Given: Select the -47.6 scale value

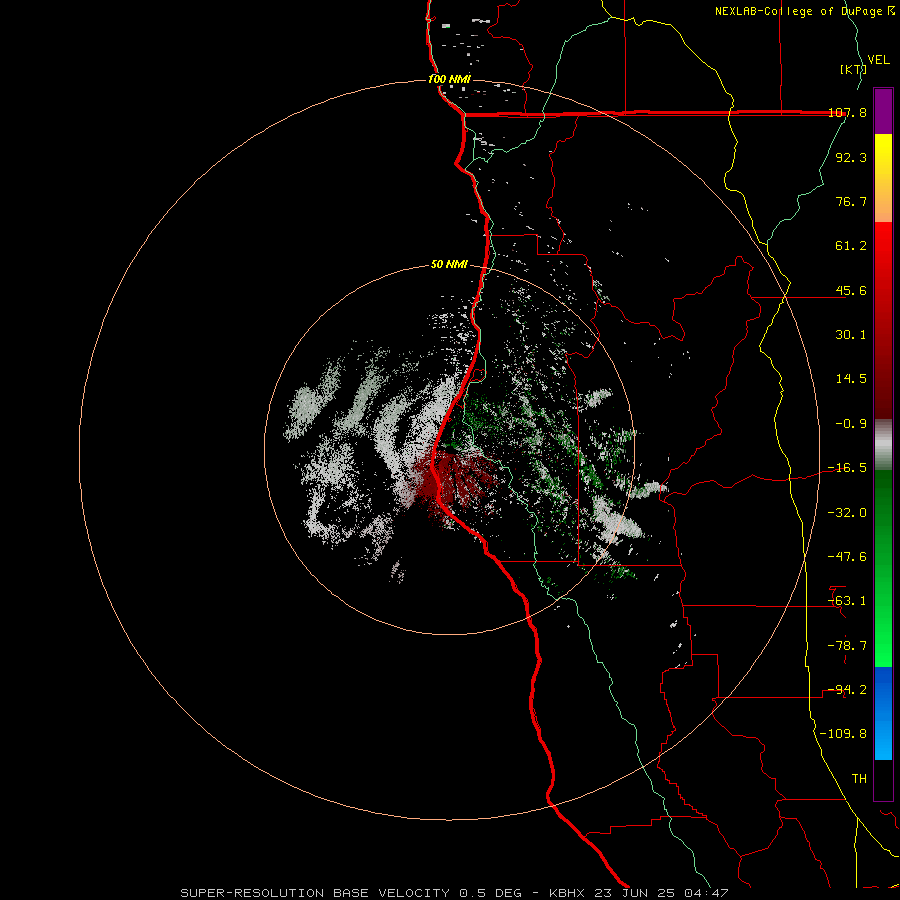Looking at the screenshot, I should click(847, 557).
